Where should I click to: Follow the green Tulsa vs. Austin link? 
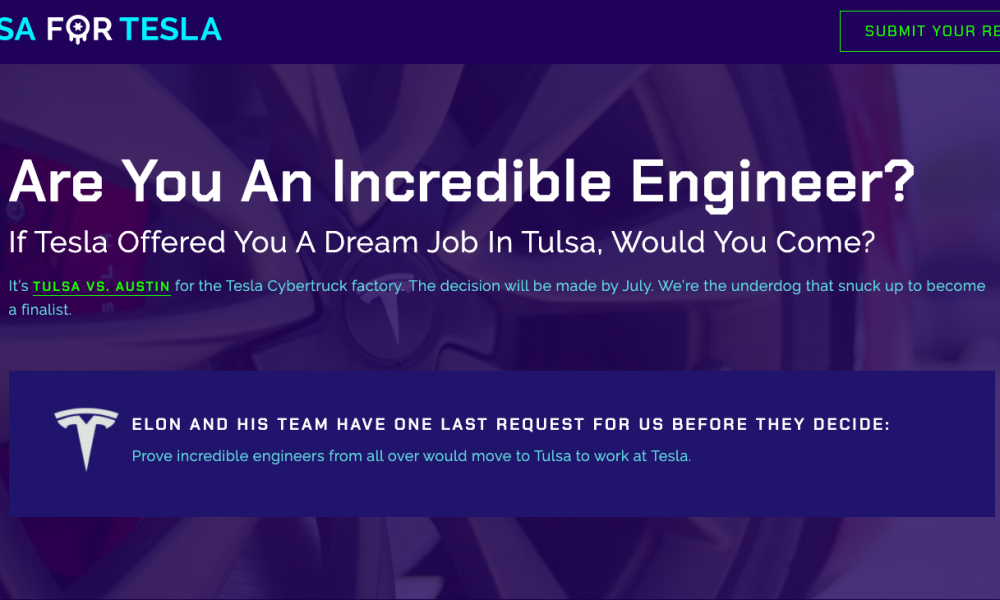coord(101,286)
